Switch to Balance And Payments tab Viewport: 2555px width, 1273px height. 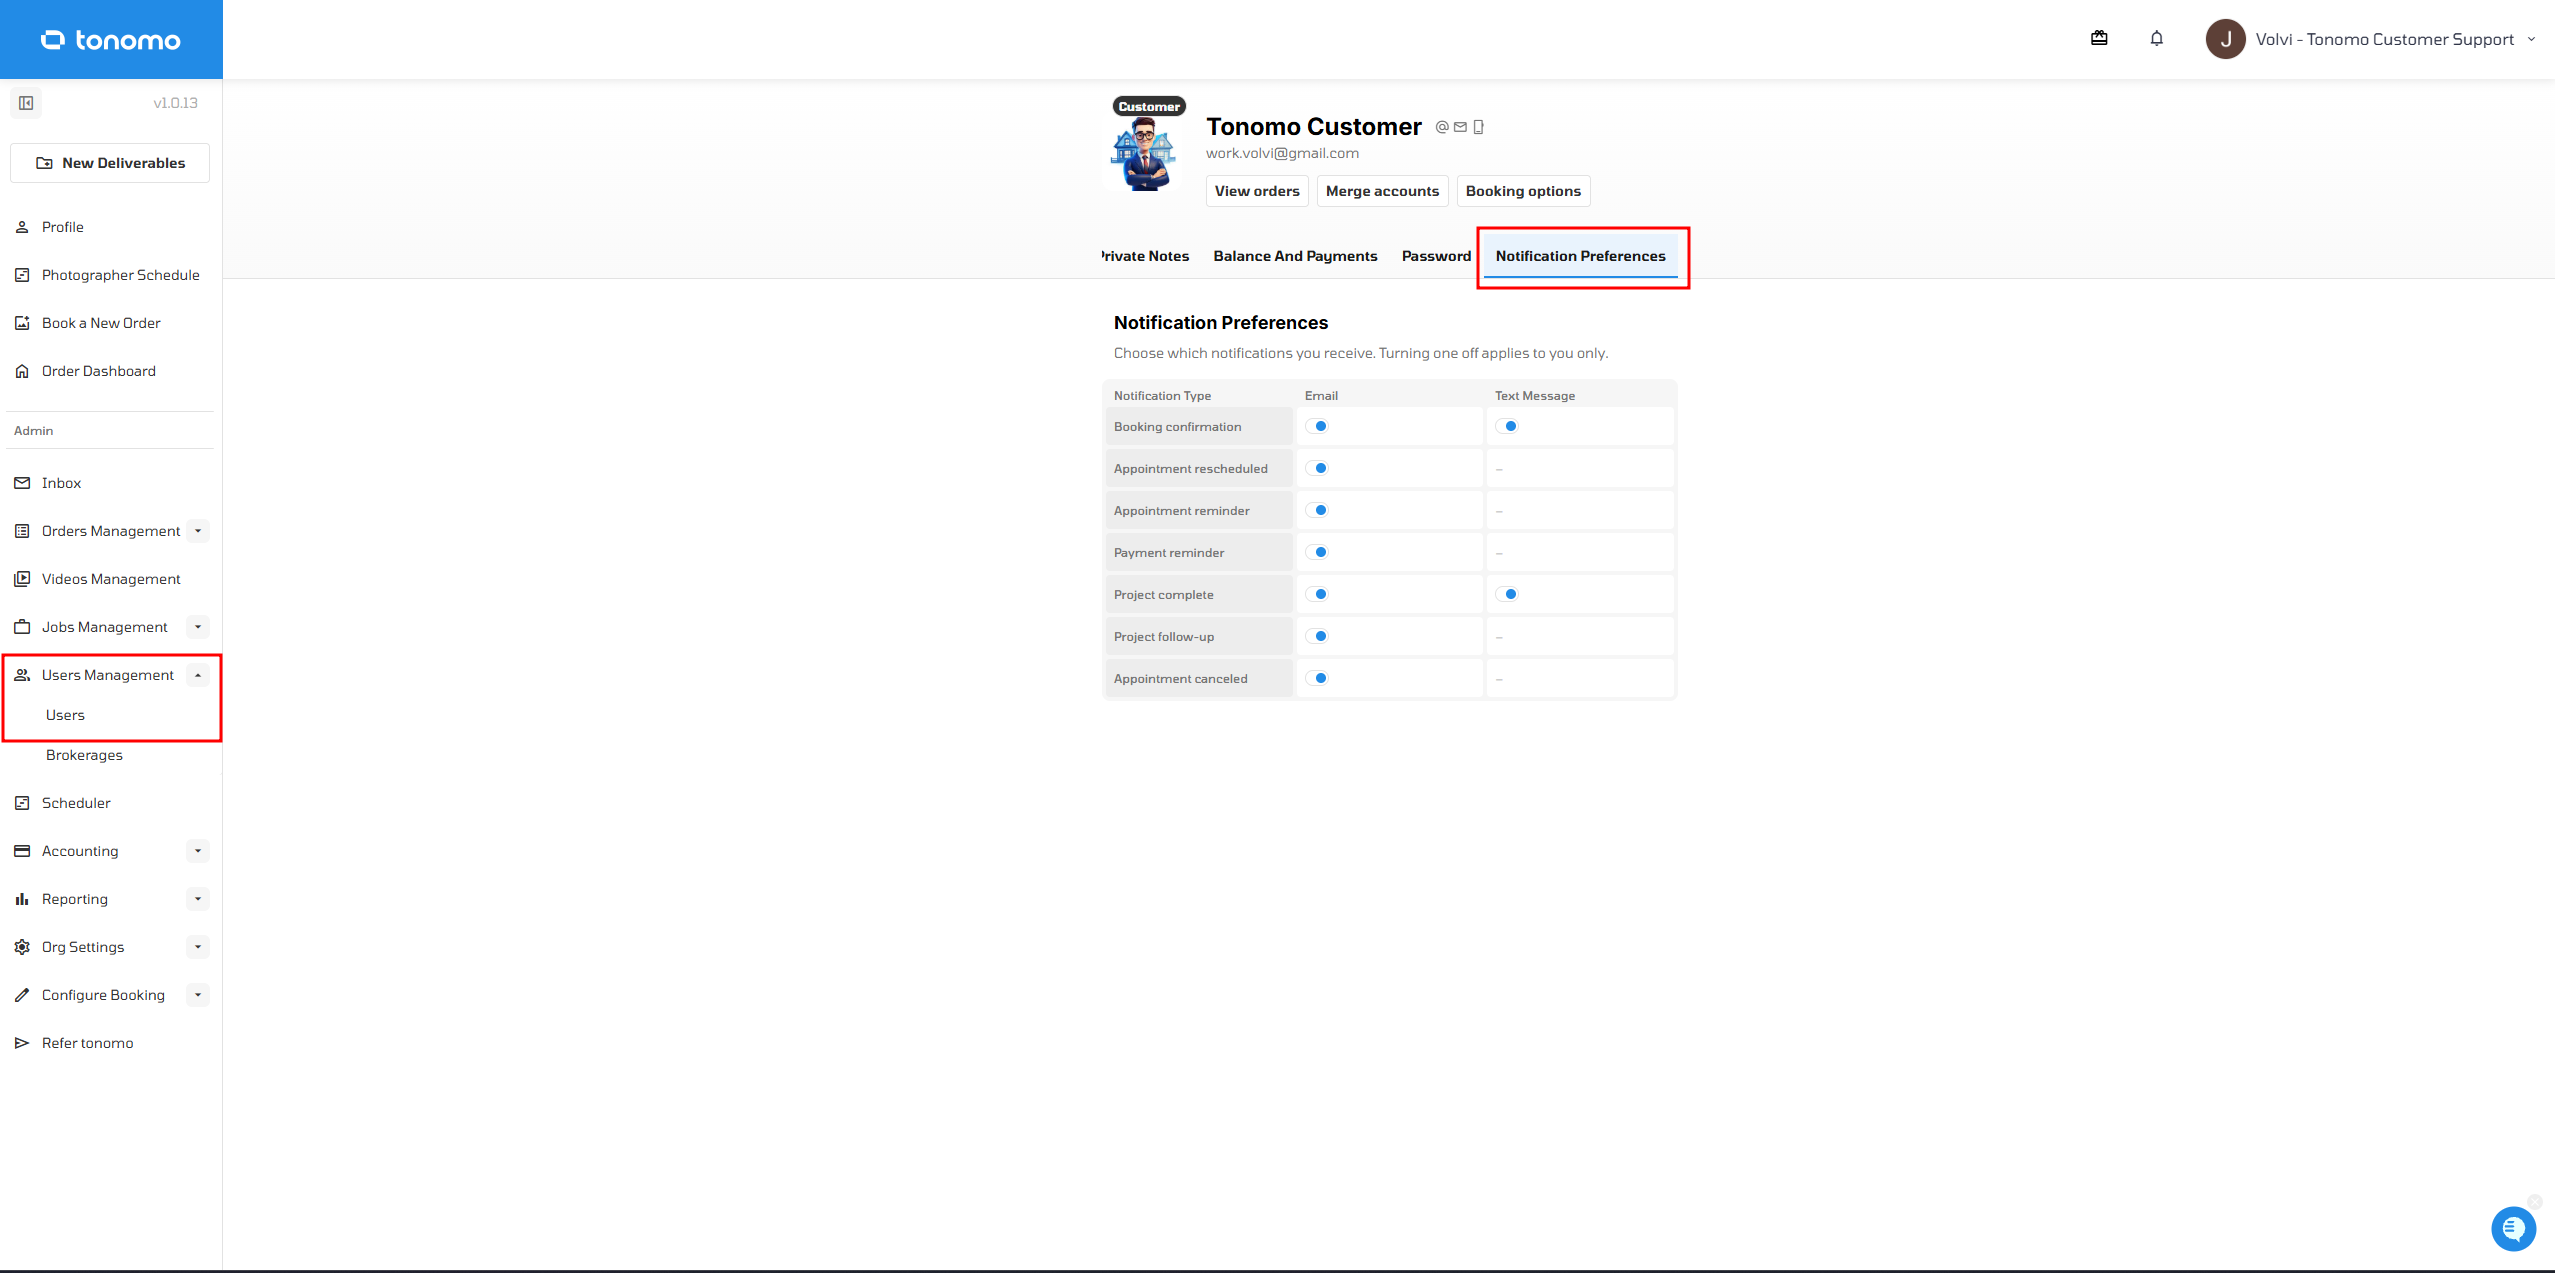[1295, 256]
